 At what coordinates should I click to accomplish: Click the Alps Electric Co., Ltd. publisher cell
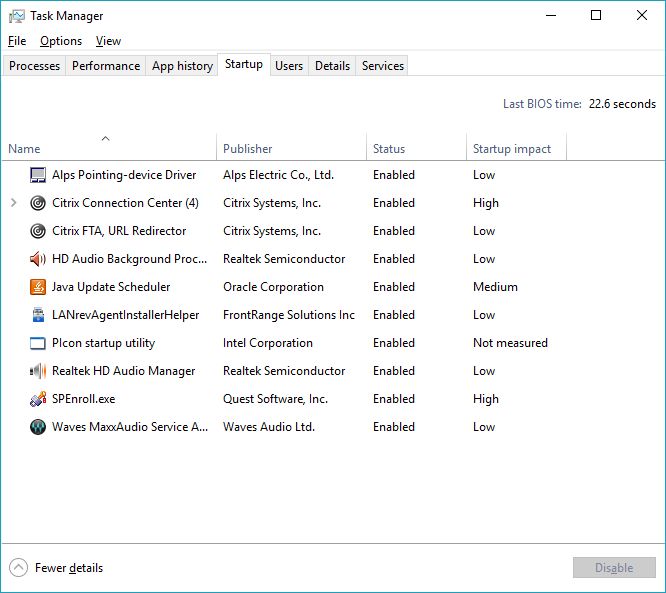tap(279, 175)
